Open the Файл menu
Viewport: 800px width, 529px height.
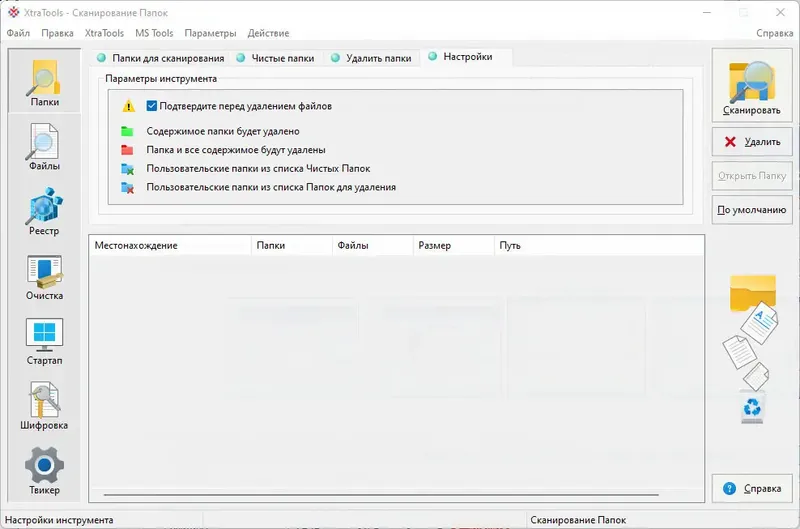coord(18,33)
